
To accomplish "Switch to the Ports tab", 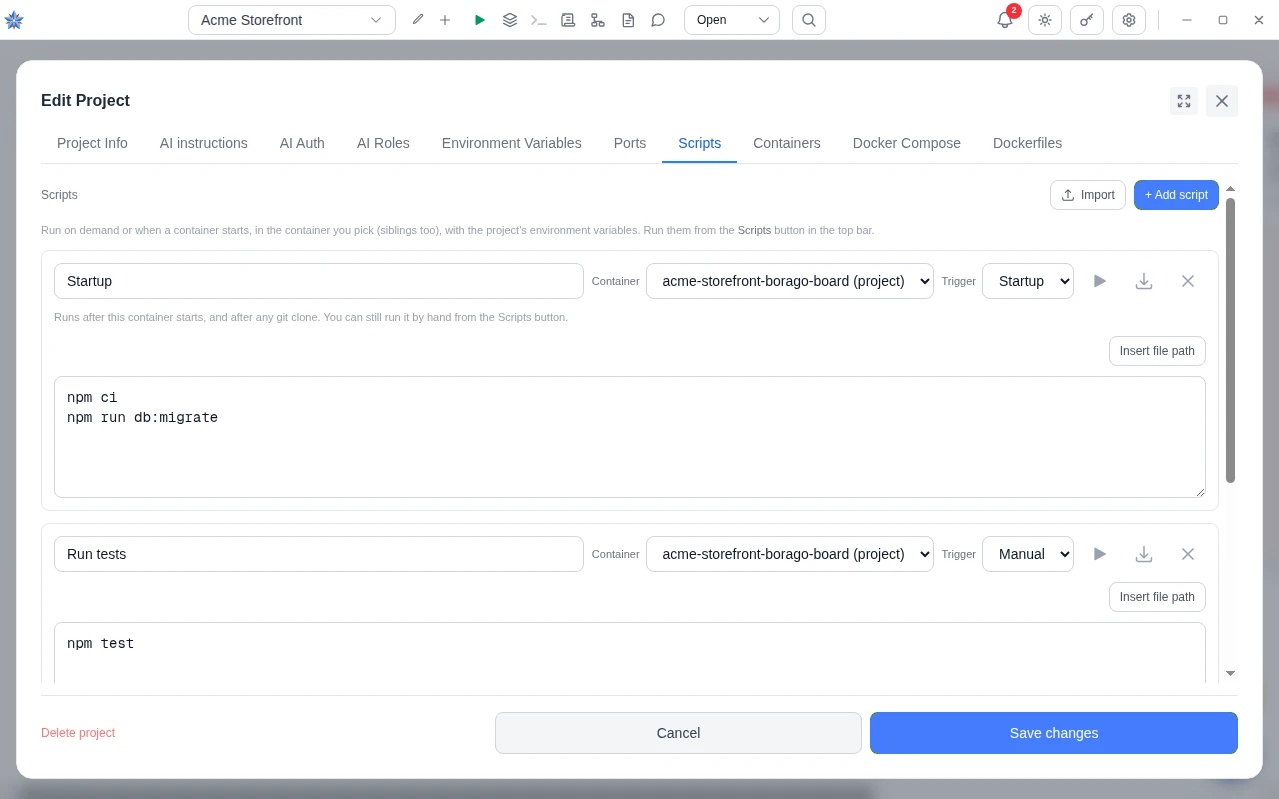I will (630, 143).
